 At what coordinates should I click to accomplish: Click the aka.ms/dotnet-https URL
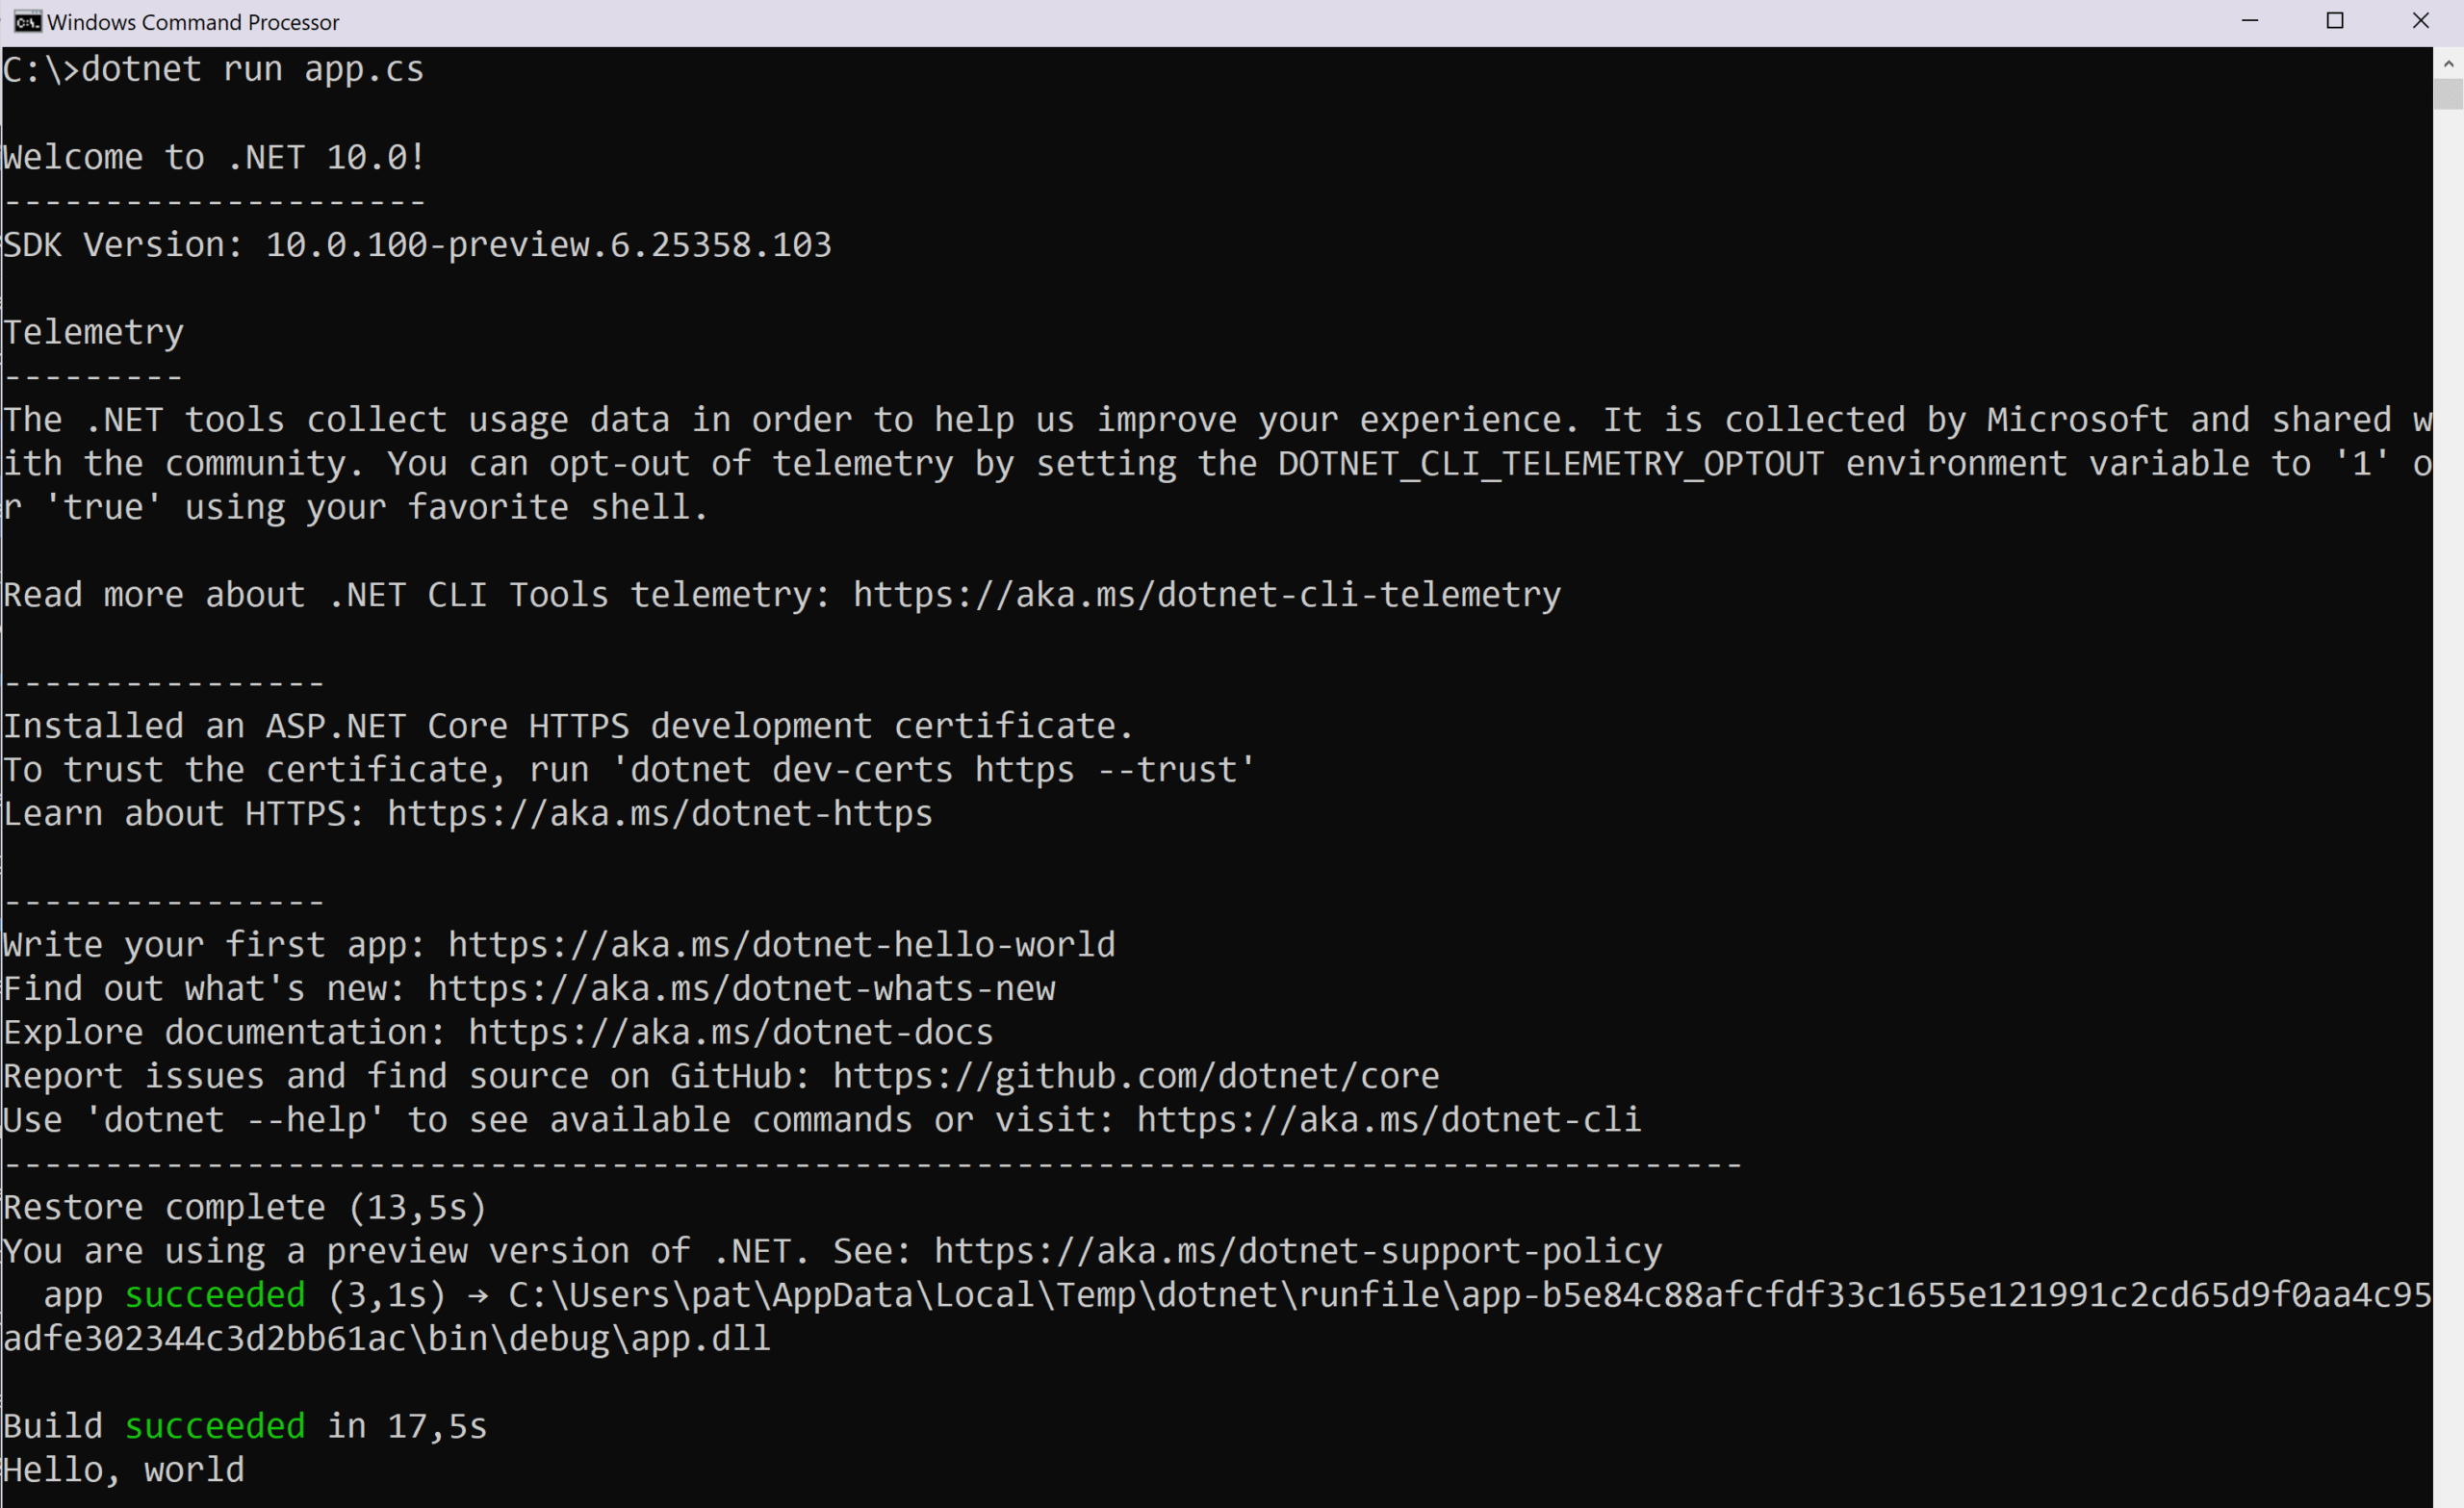coord(660,813)
